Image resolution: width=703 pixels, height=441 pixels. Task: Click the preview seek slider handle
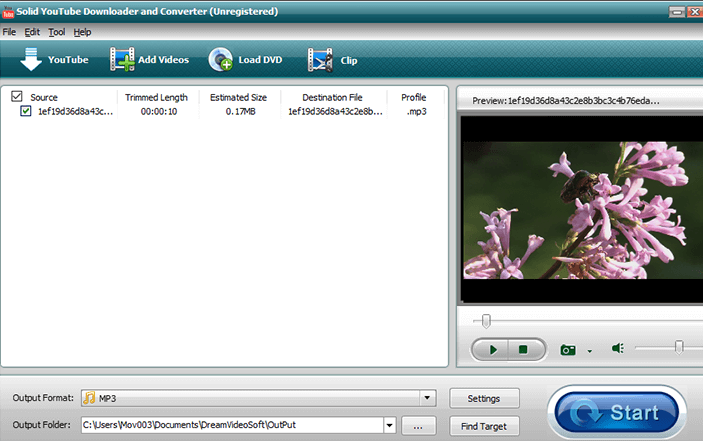click(x=486, y=321)
